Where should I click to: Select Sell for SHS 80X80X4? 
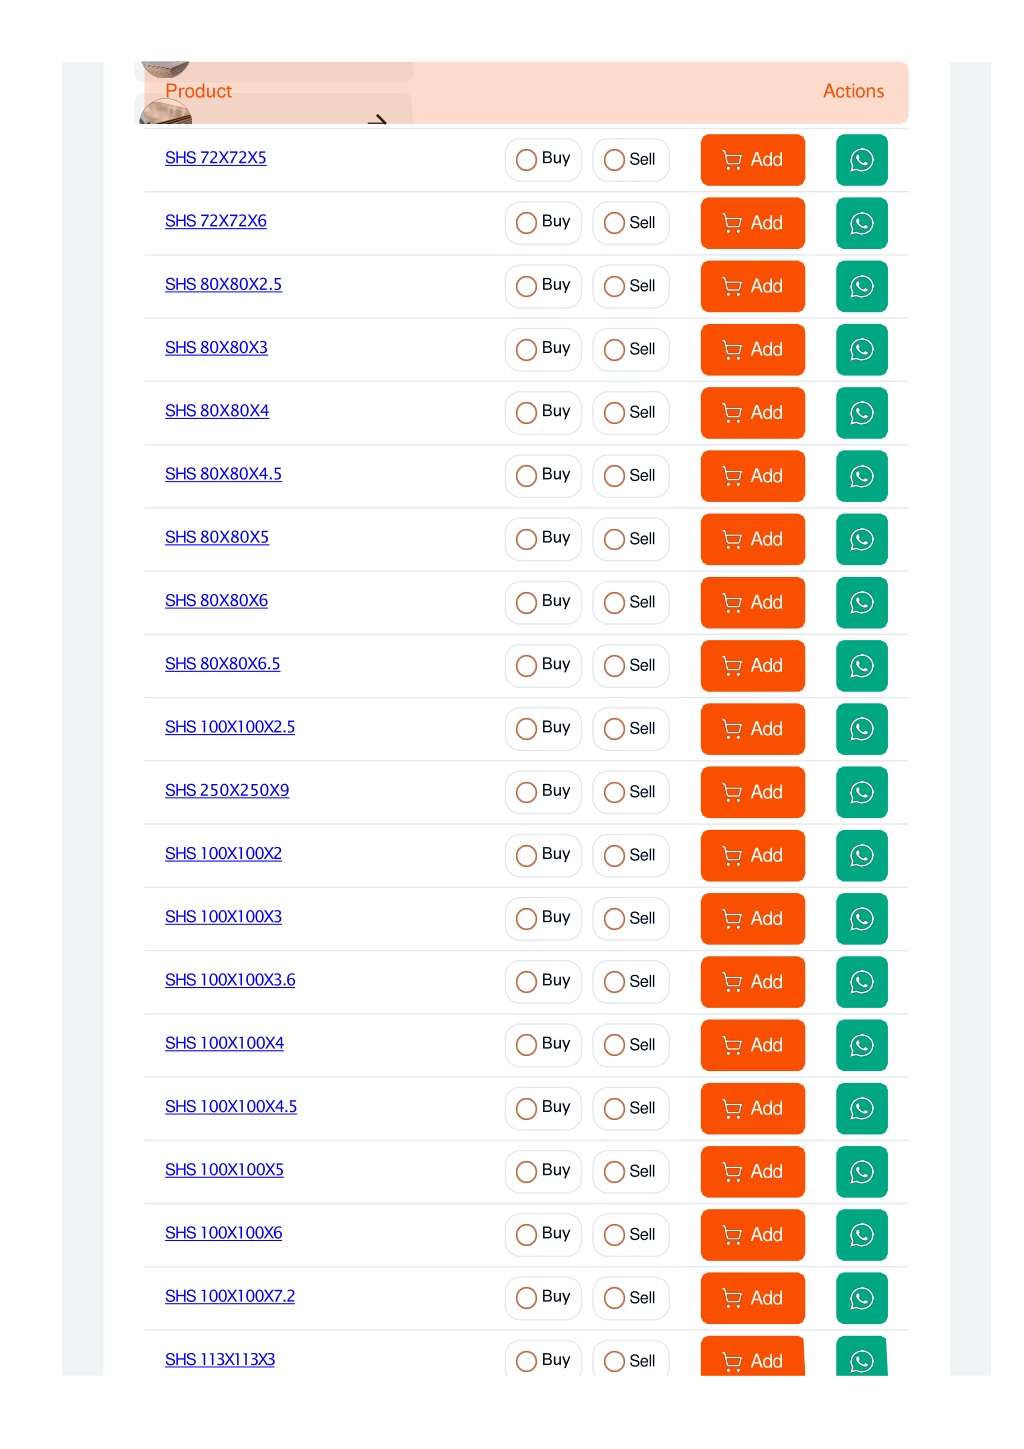click(630, 412)
